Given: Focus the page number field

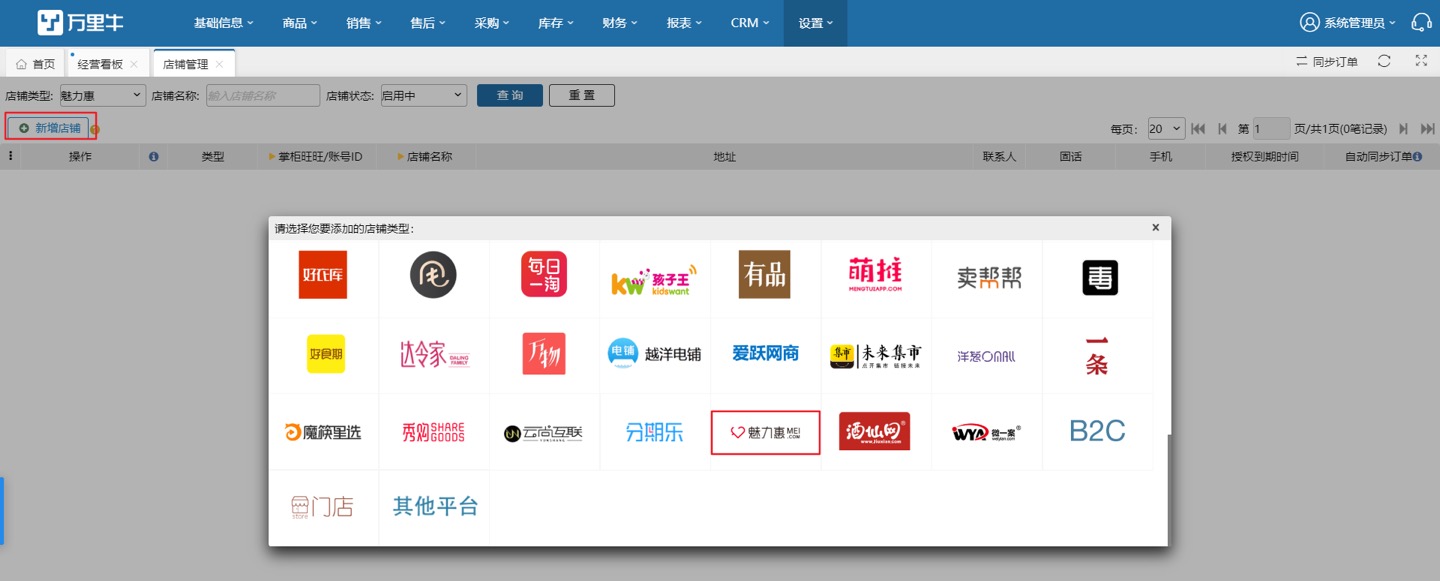Looking at the screenshot, I should (1272, 128).
